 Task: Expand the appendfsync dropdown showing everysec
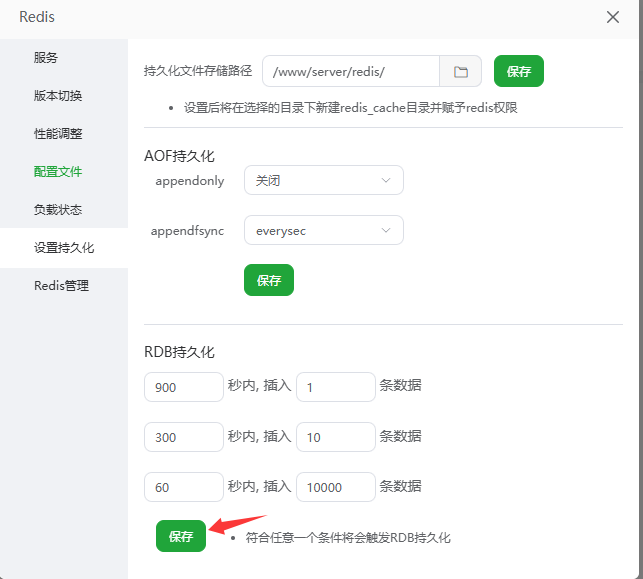(x=324, y=230)
